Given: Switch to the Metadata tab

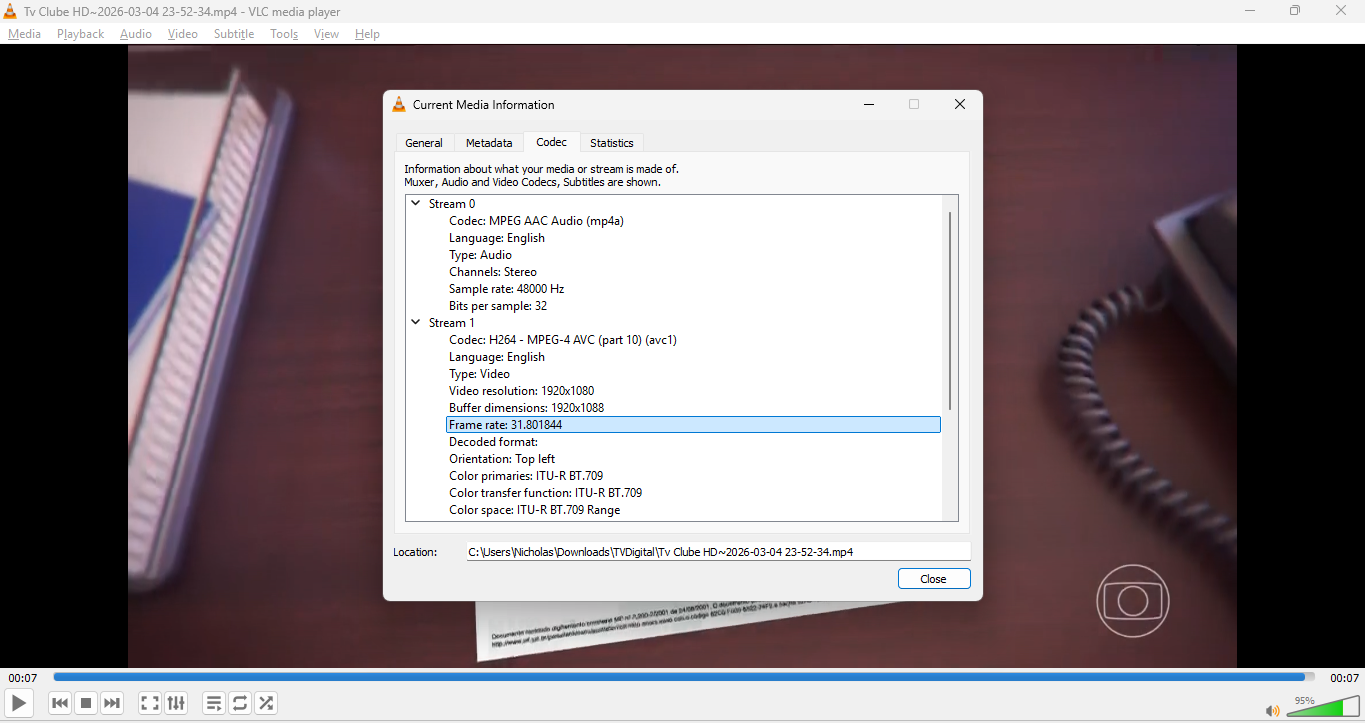Looking at the screenshot, I should point(489,143).
